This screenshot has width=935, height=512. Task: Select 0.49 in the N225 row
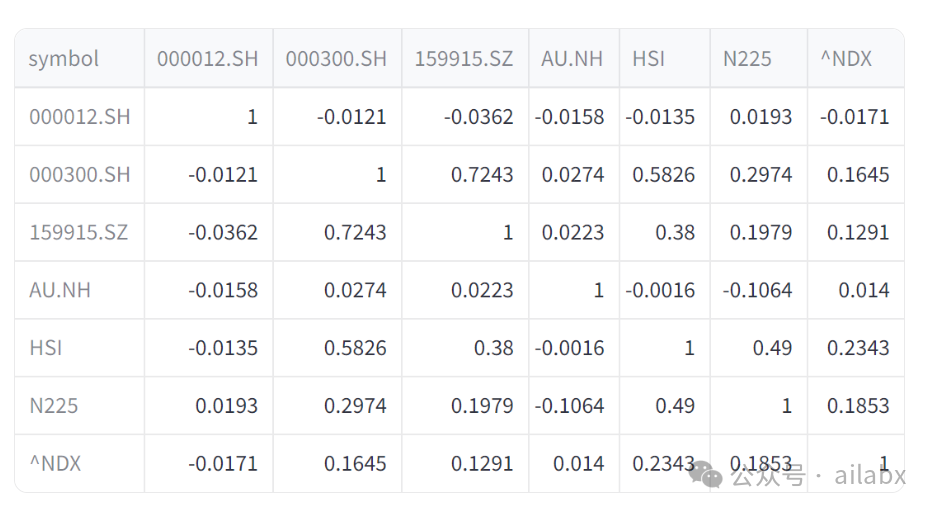(676, 406)
